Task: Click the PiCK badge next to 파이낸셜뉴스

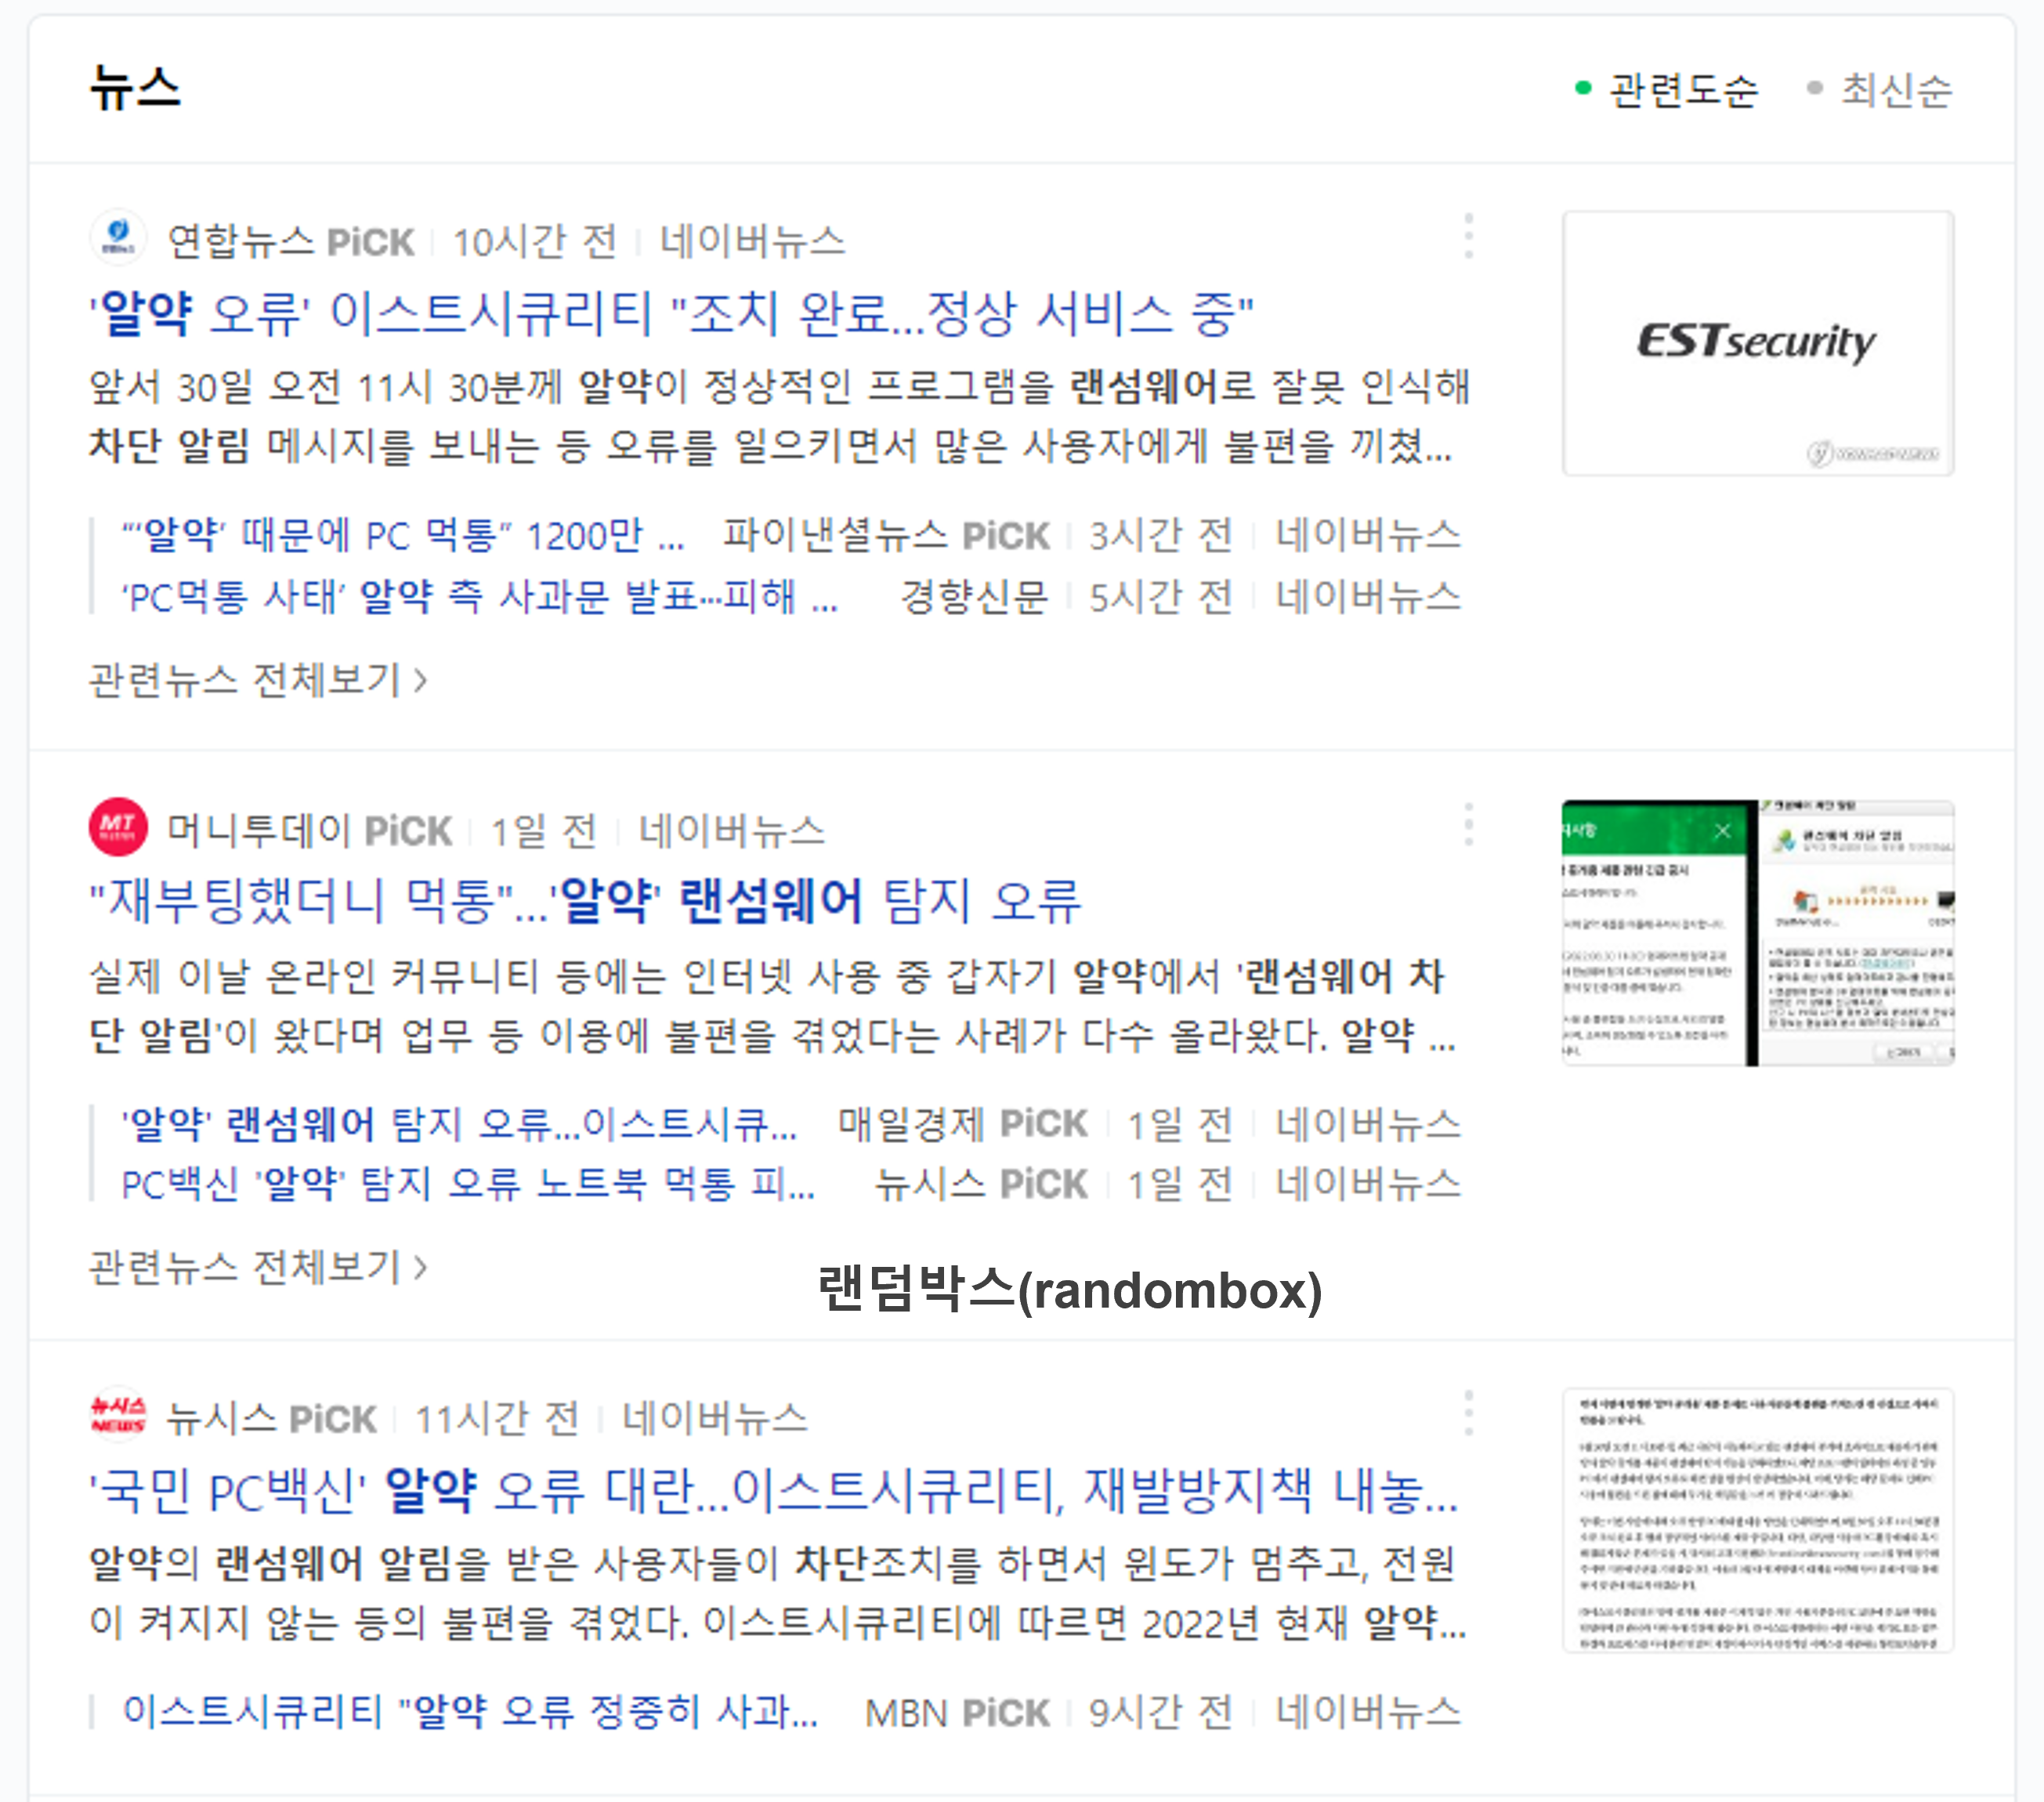Action: click(x=1010, y=536)
